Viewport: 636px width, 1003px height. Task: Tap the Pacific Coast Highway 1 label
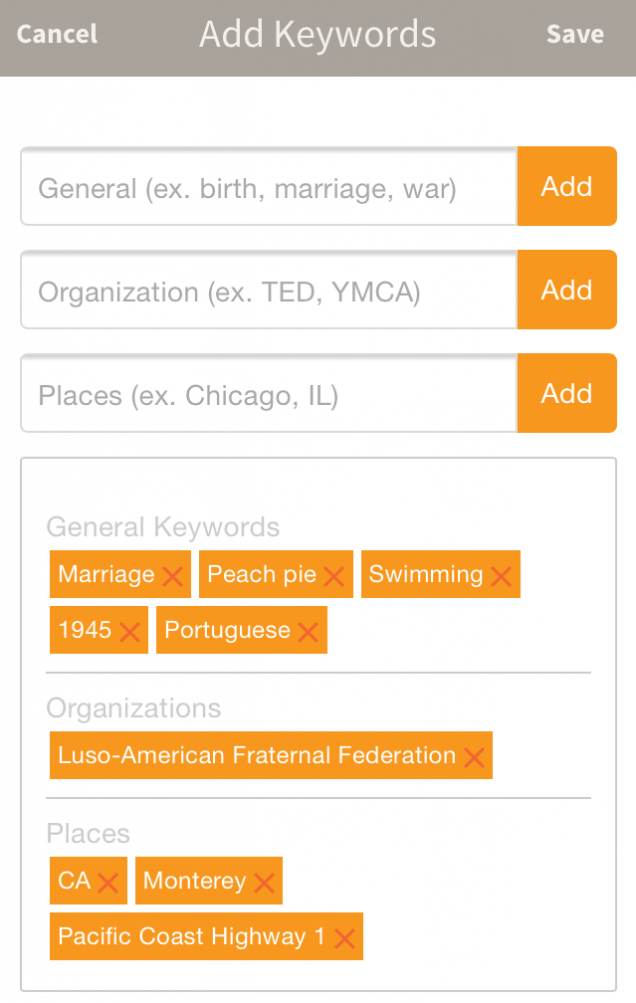coord(191,937)
